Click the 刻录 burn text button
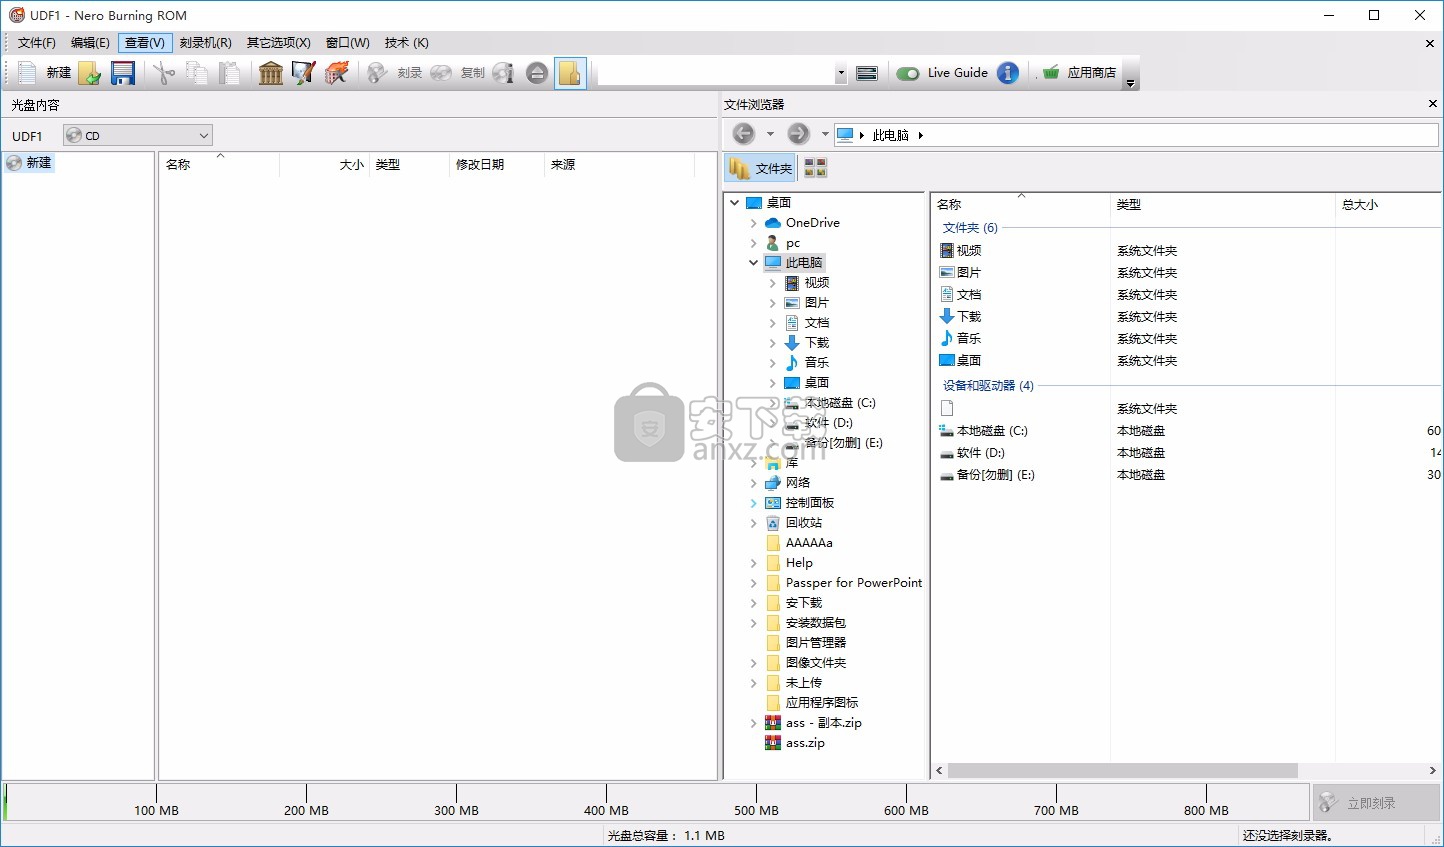1444x847 pixels. (x=409, y=73)
